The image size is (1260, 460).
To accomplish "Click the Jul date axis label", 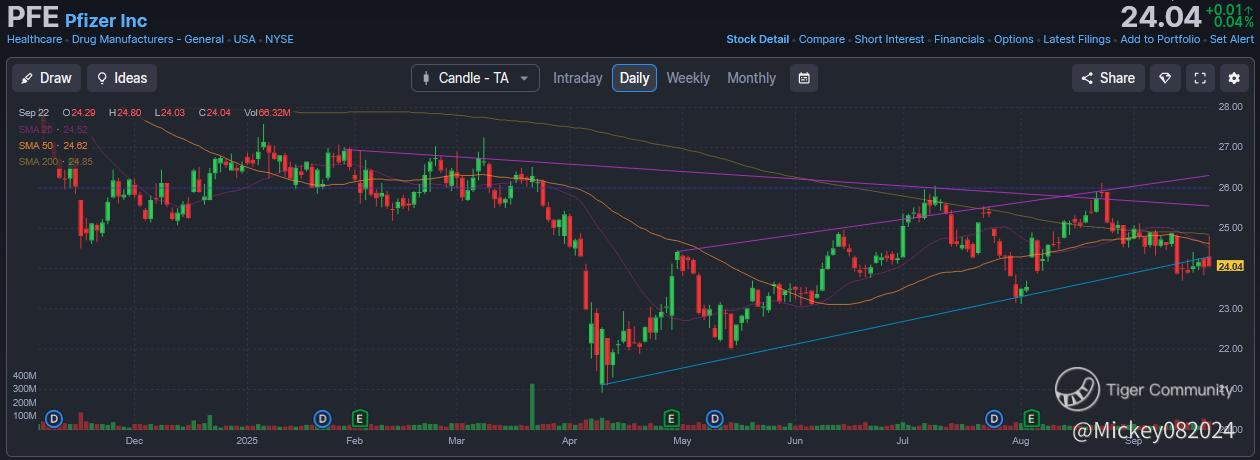I will (x=903, y=440).
